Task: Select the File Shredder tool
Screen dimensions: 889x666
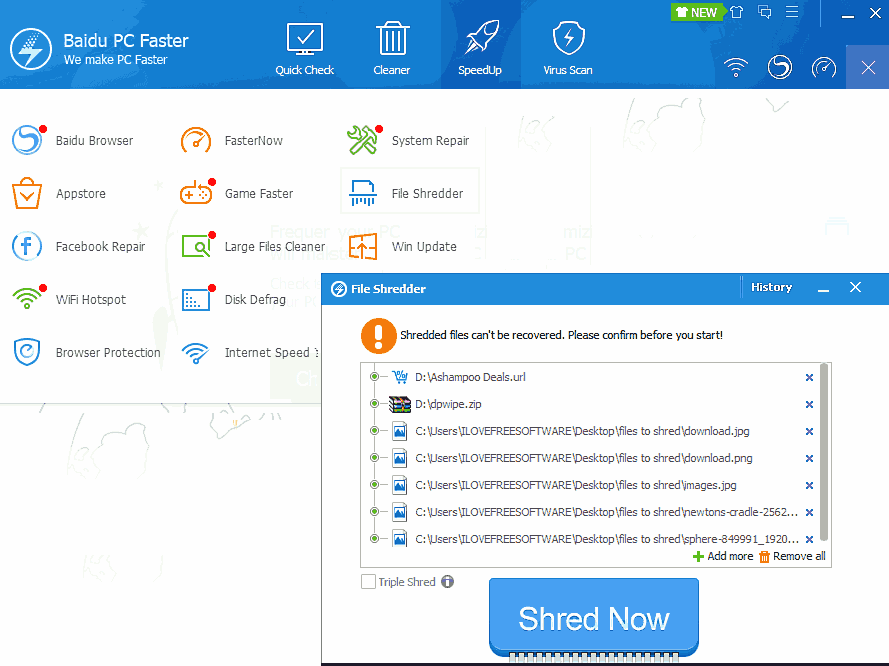Action: pyautogui.click(x=410, y=191)
